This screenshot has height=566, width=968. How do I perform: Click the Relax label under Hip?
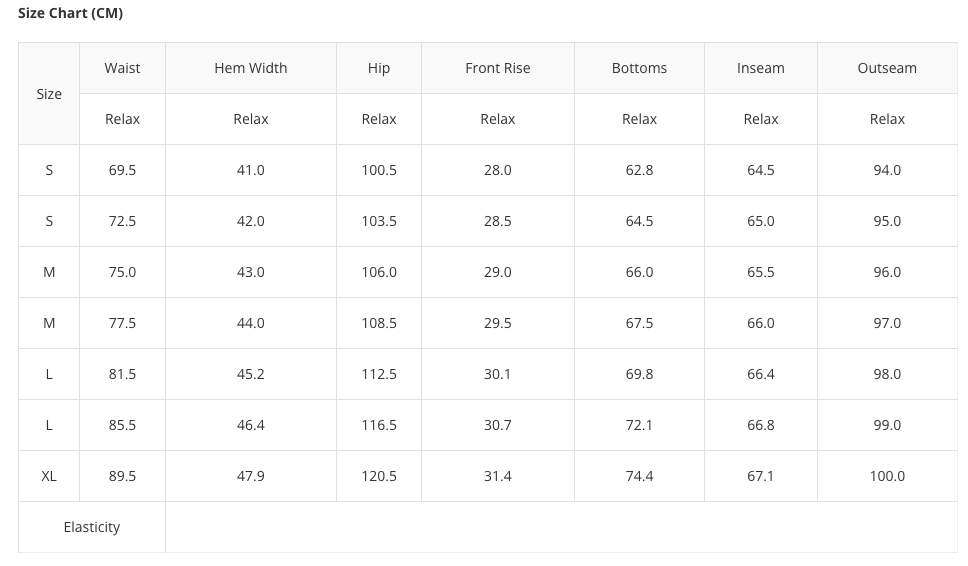pos(379,119)
